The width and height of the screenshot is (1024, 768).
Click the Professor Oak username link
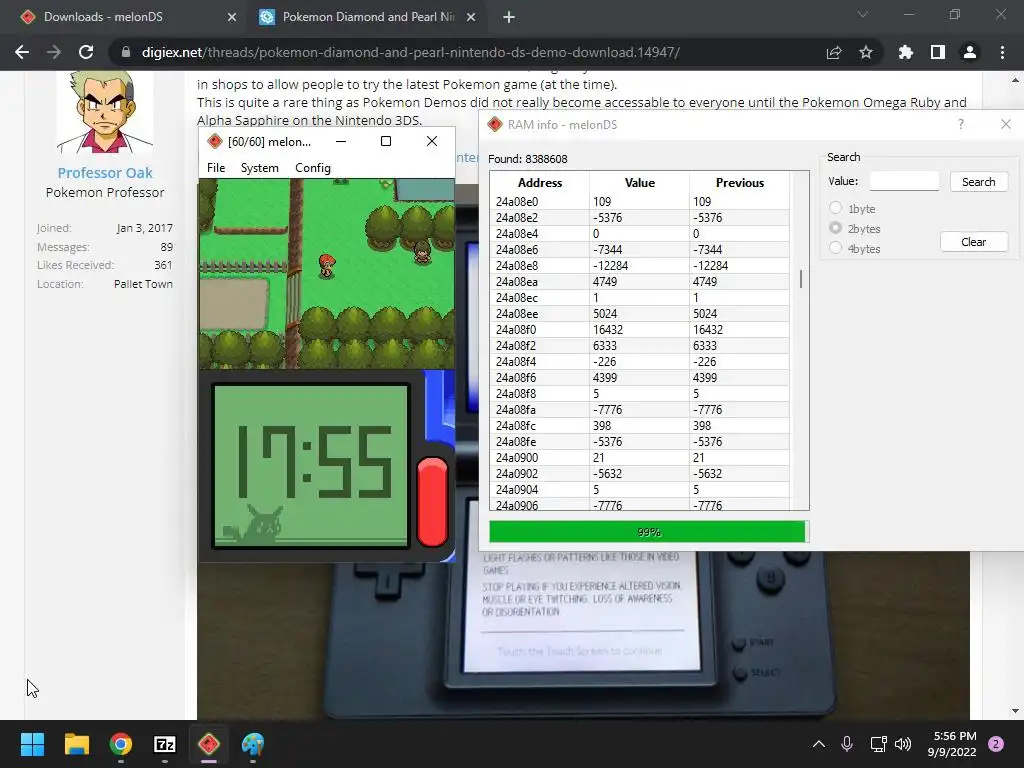click(x=104, y=172)
